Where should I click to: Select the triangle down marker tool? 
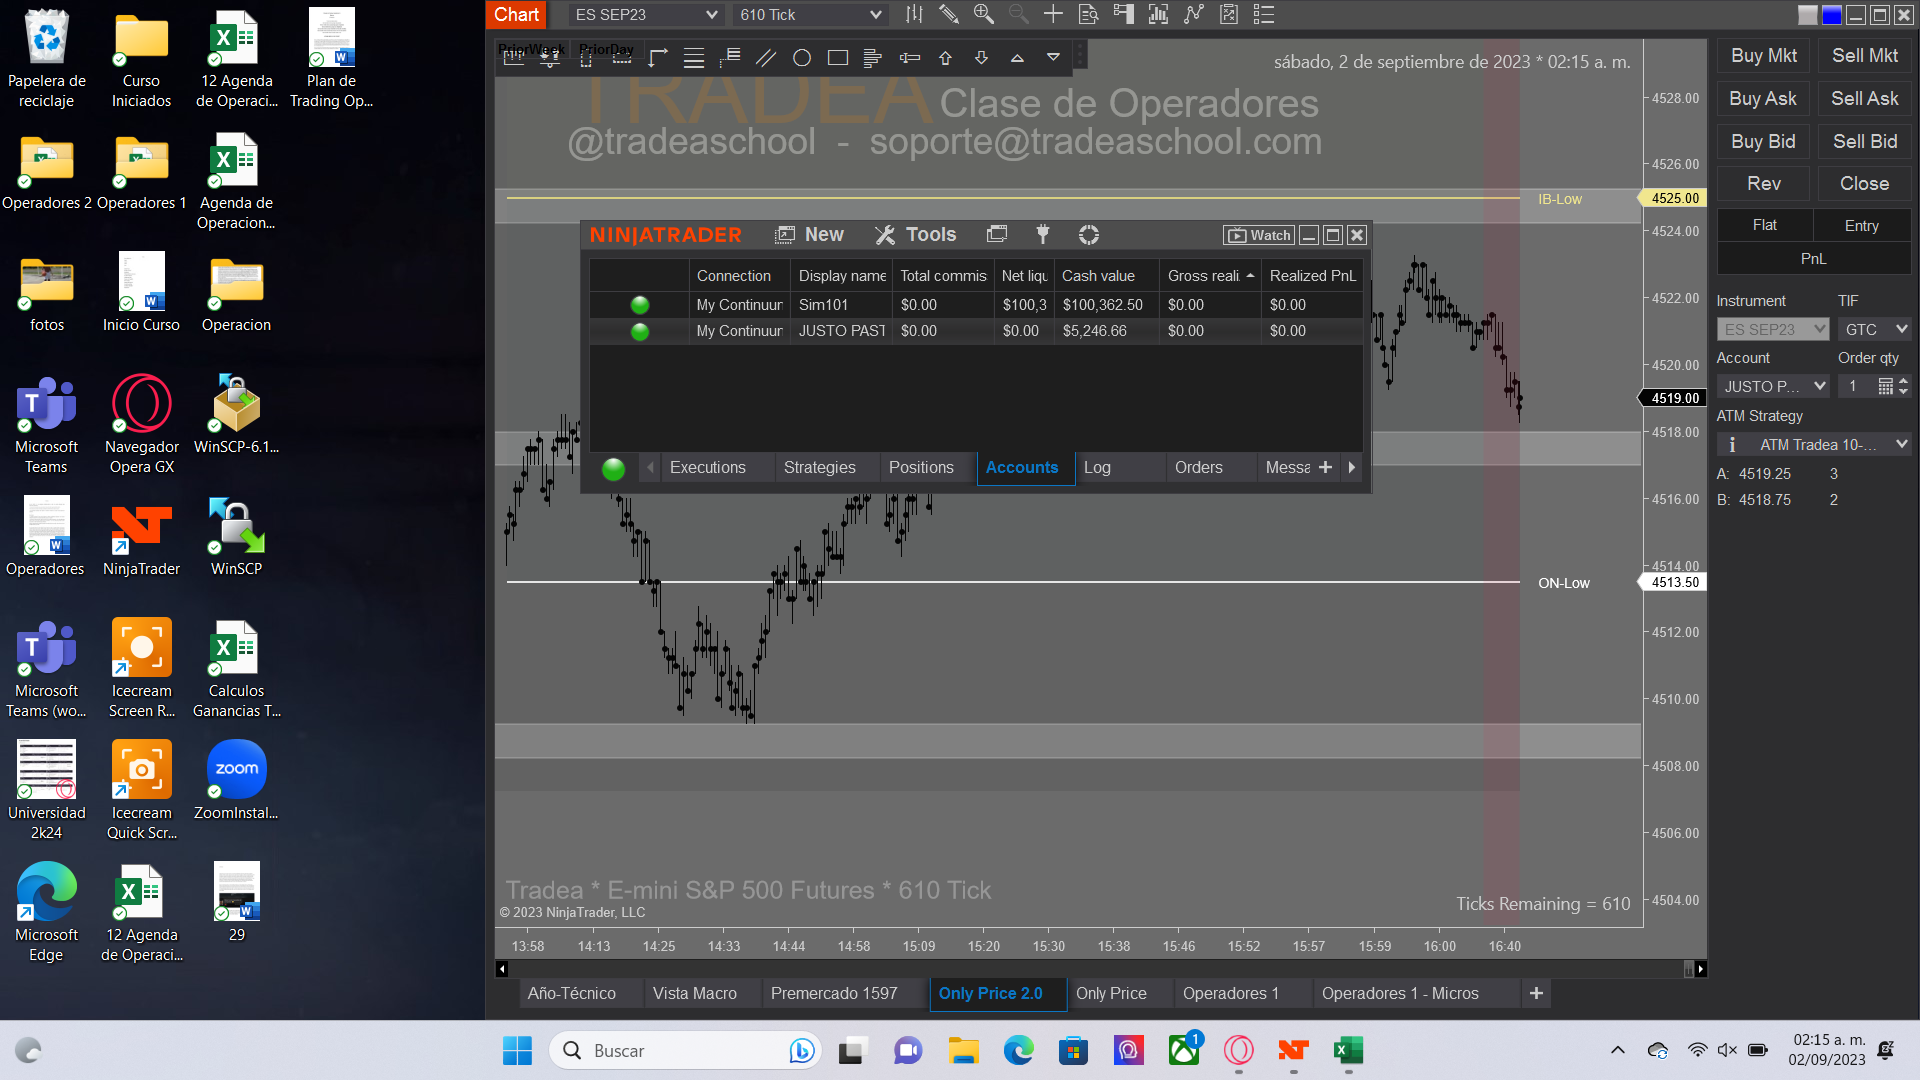coord(1053,58)
